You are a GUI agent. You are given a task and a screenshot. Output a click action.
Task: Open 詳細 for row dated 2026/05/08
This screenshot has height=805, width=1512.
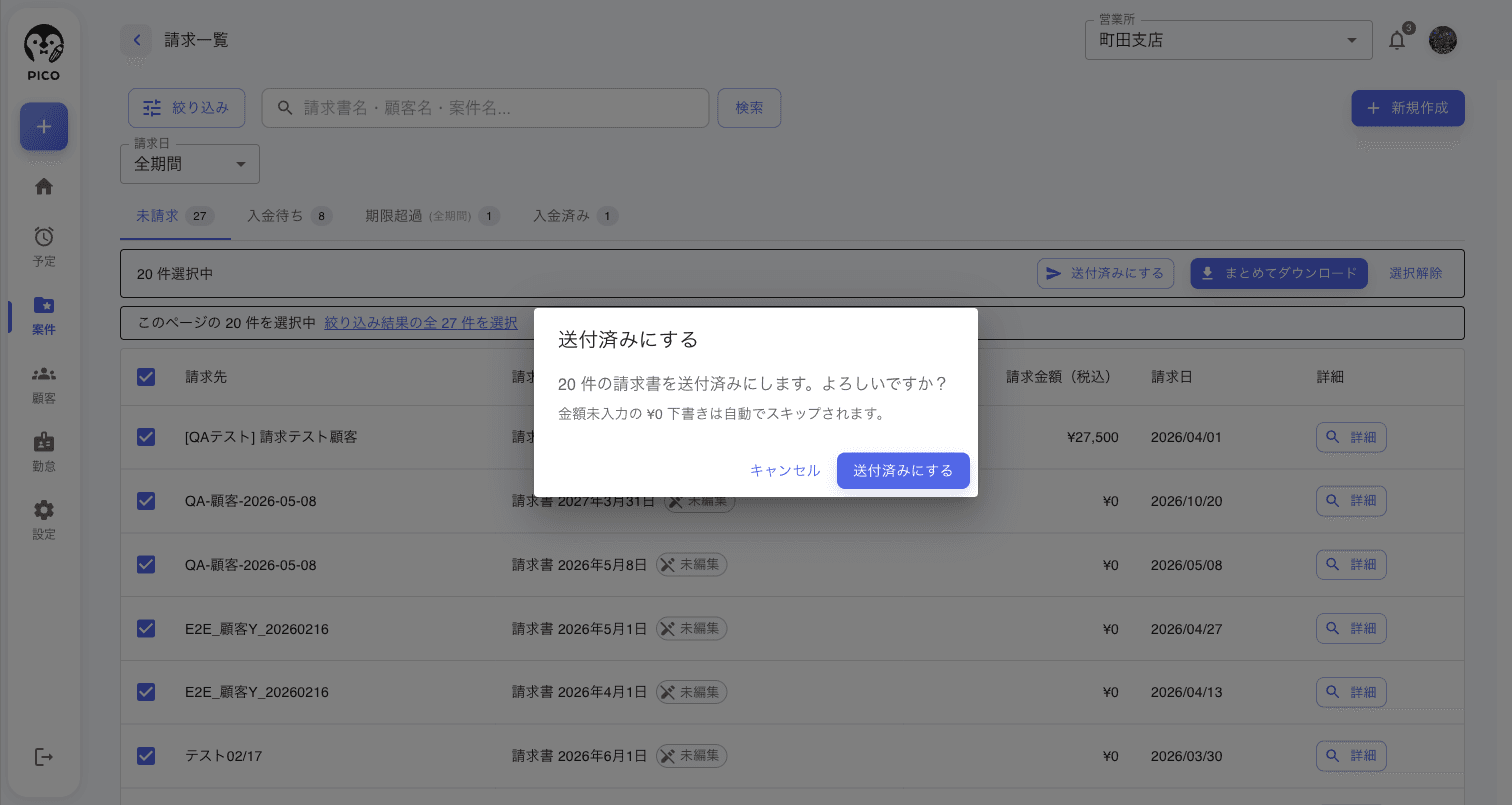[x=1351, y=564]
